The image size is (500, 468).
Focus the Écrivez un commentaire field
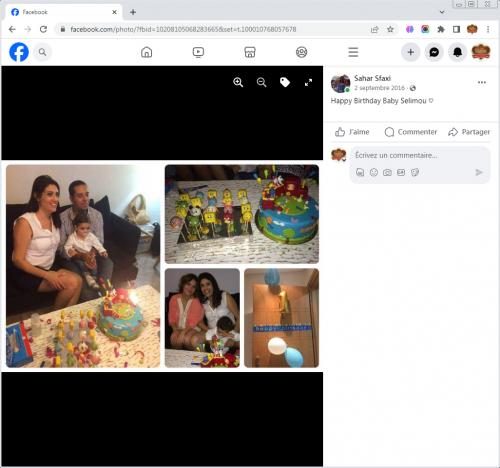(420, 156)
